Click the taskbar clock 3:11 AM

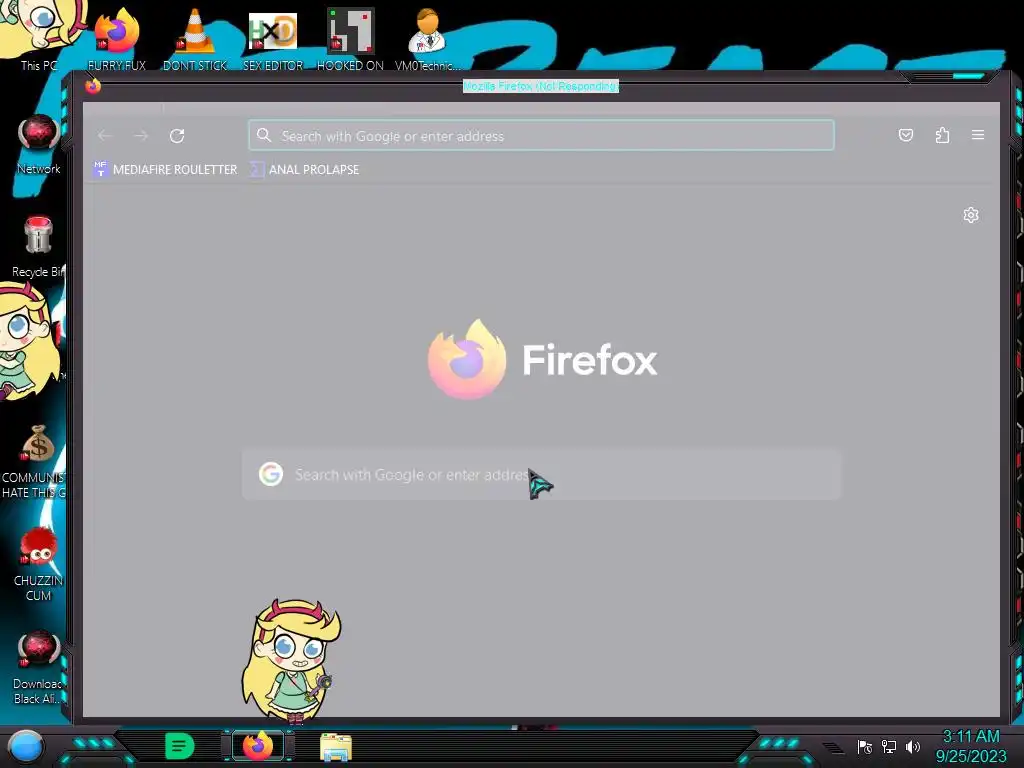[x=971, y=737]
